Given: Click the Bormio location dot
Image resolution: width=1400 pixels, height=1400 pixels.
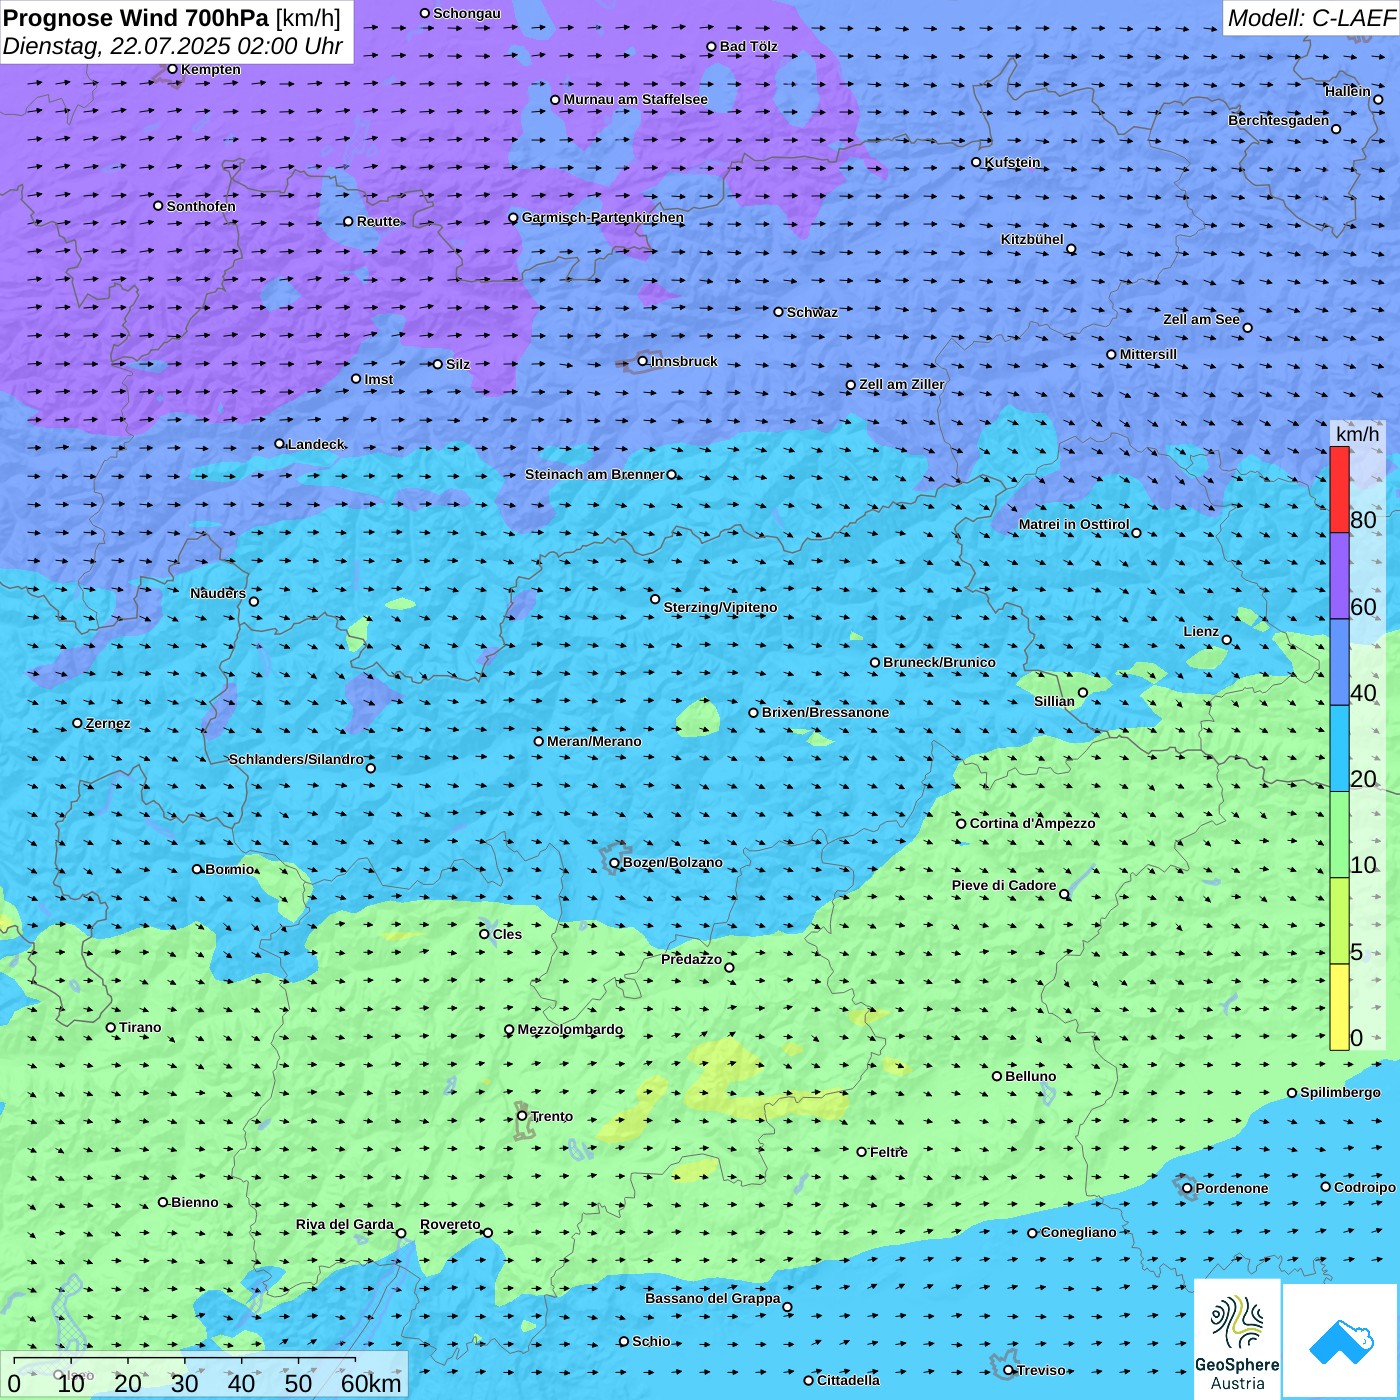Looking at the screenshot, I should pyautogui.click(x=197, y=869).
